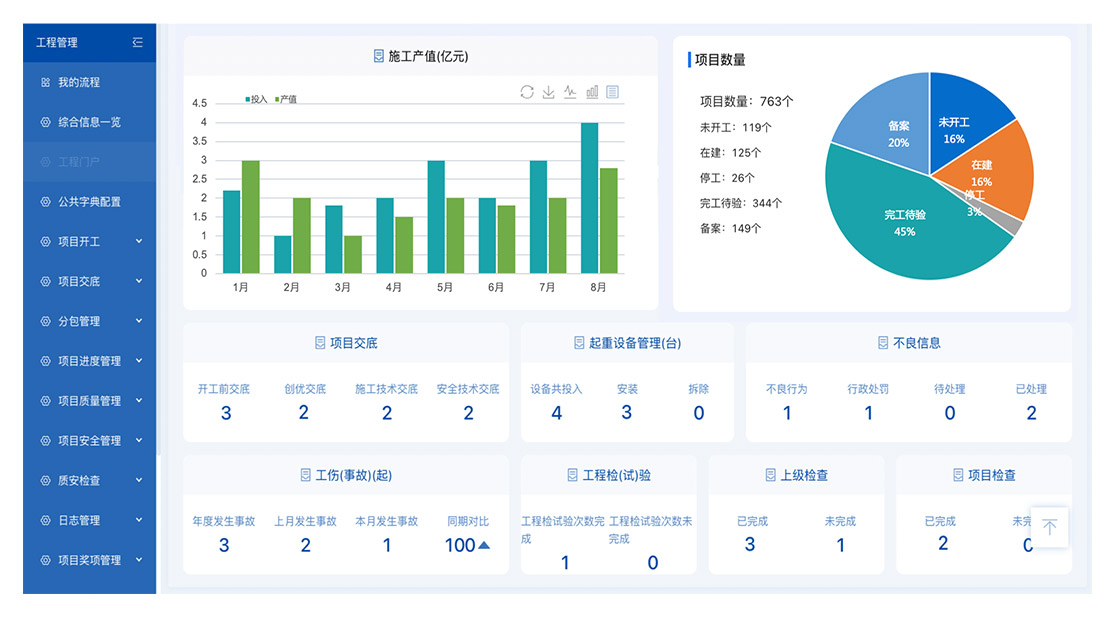Click the 年度发生事故 number
The image size is (1110, 620).
(x=224, y=545)
